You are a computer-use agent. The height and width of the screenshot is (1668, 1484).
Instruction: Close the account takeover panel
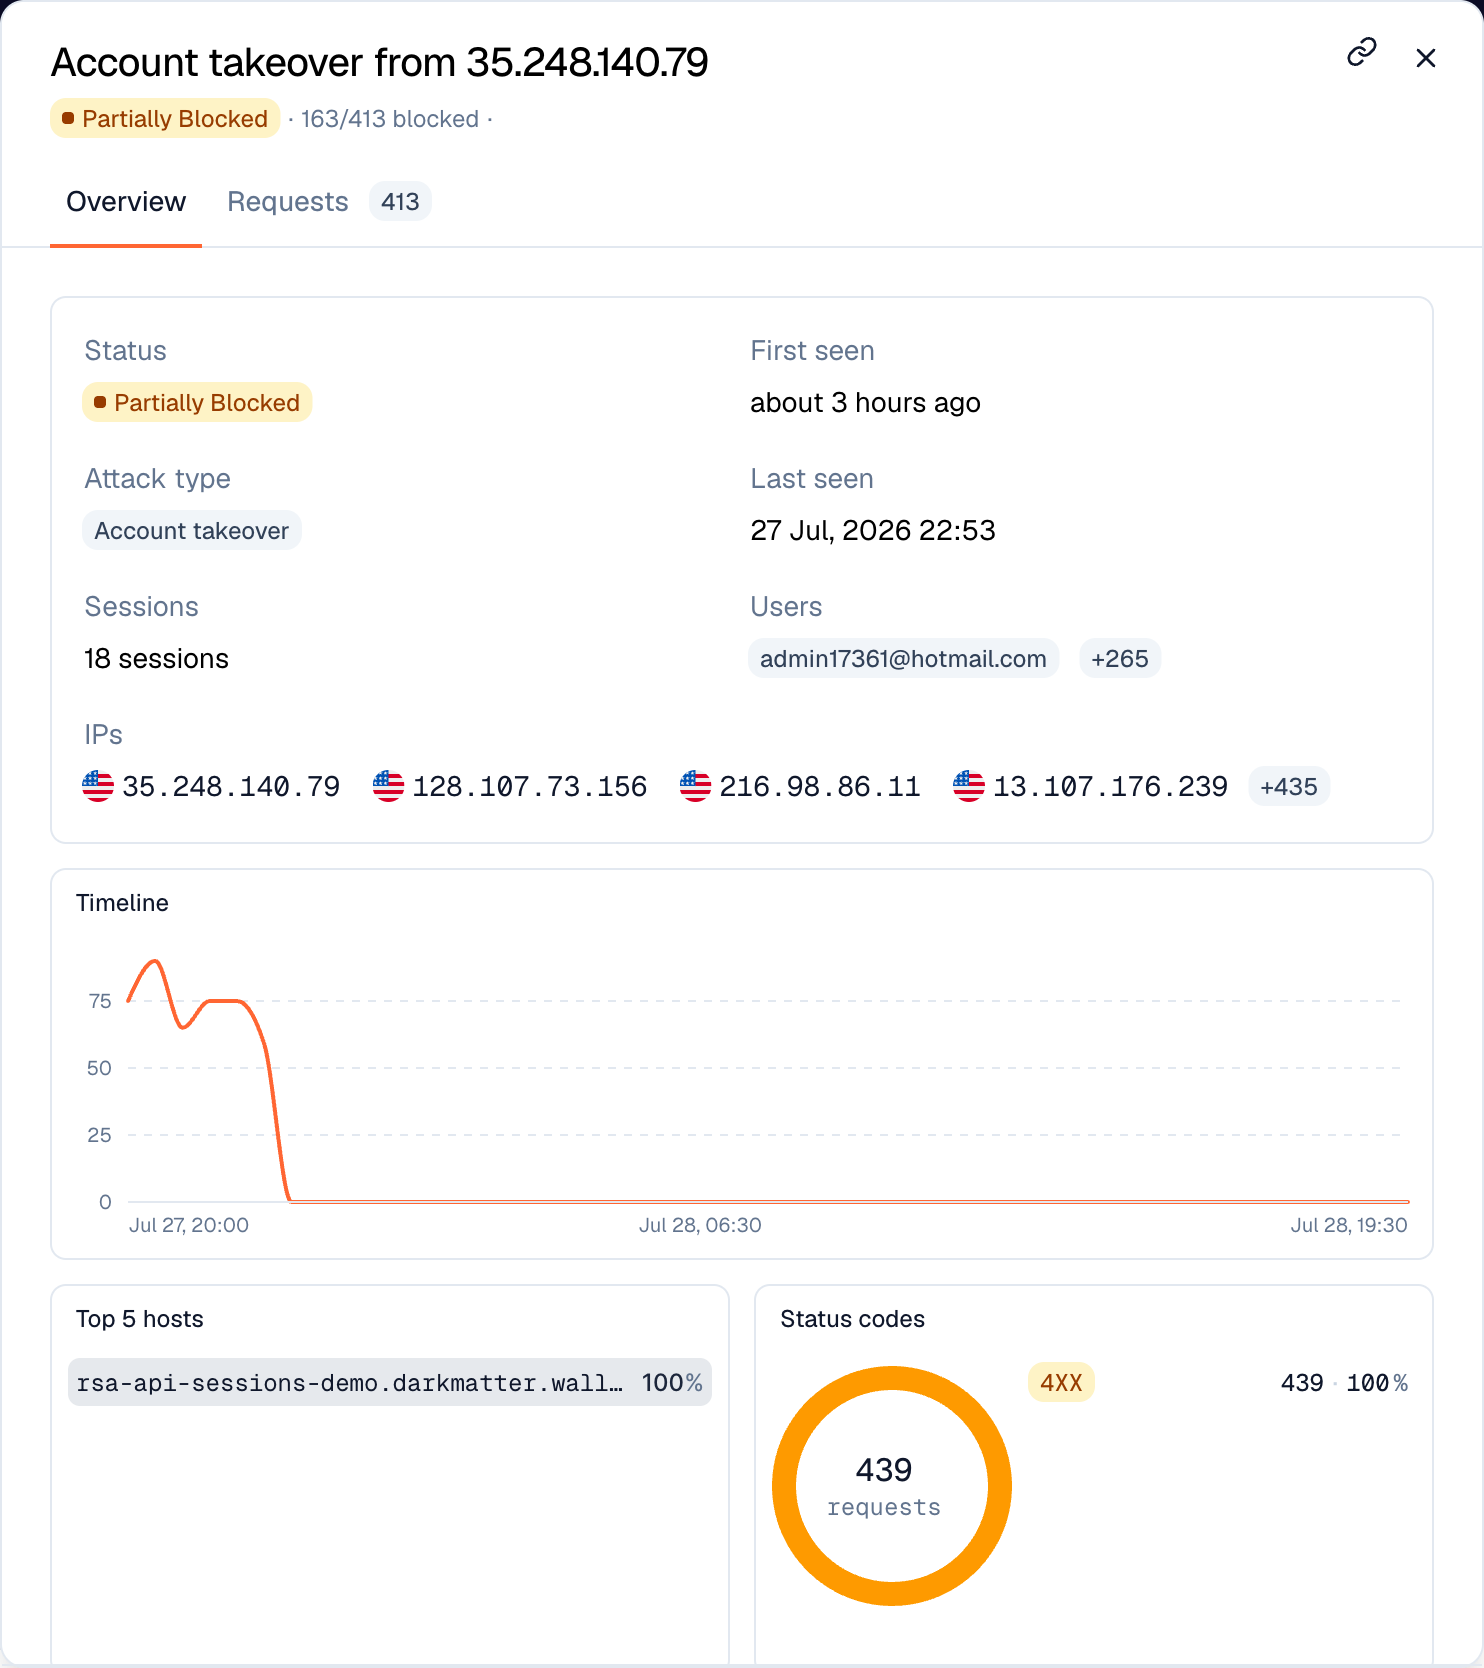[x=1426, y=58]
